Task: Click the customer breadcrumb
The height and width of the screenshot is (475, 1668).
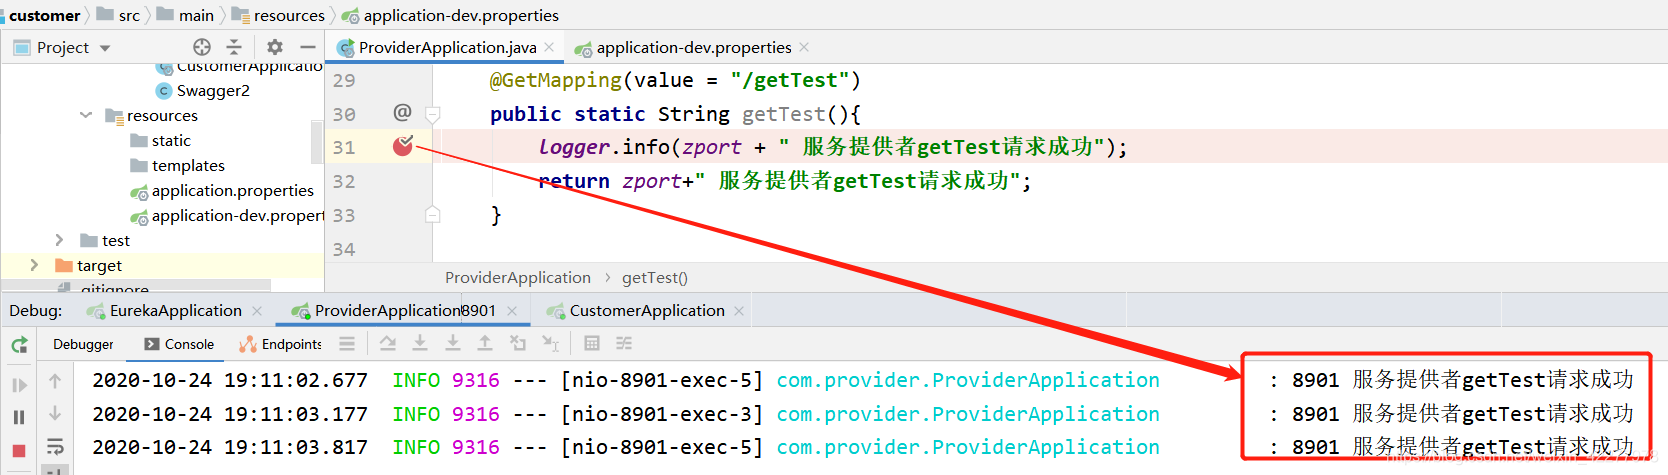Action: (x=44, y=15)
